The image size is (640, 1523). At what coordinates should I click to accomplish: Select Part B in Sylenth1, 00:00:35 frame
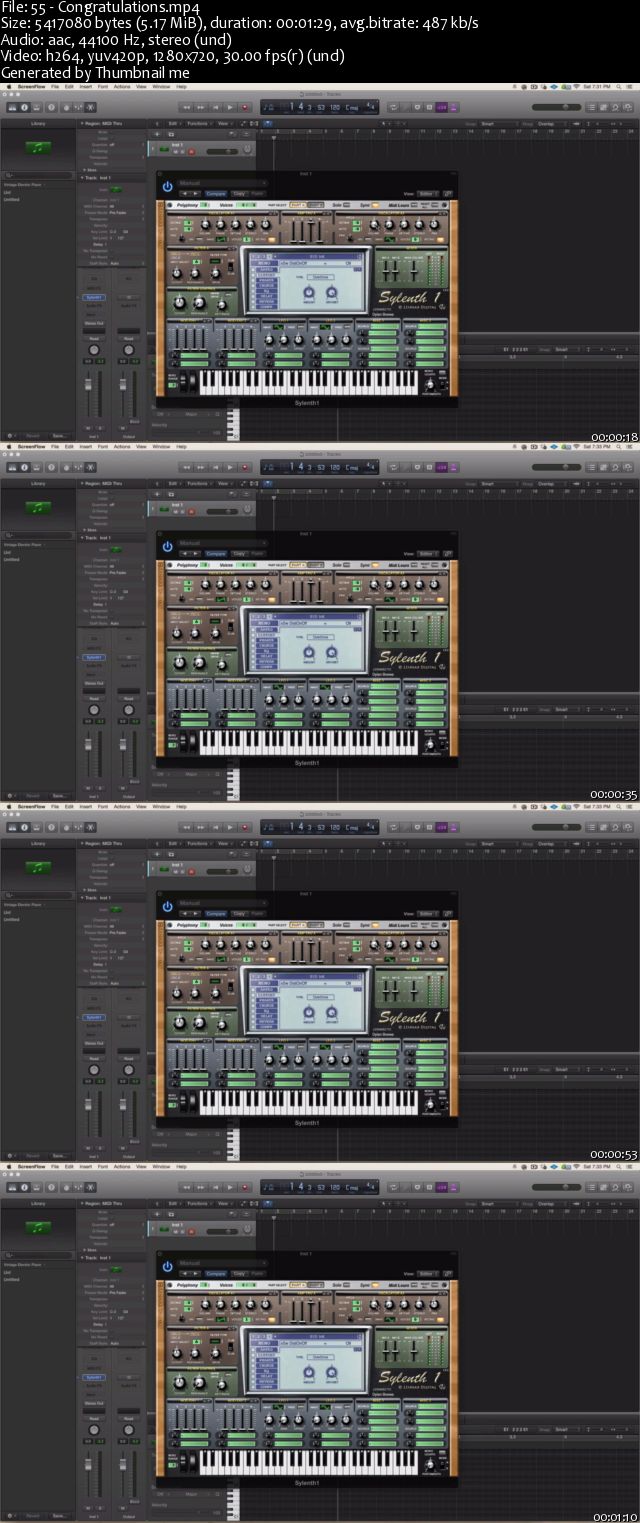[x=316, y=565]
